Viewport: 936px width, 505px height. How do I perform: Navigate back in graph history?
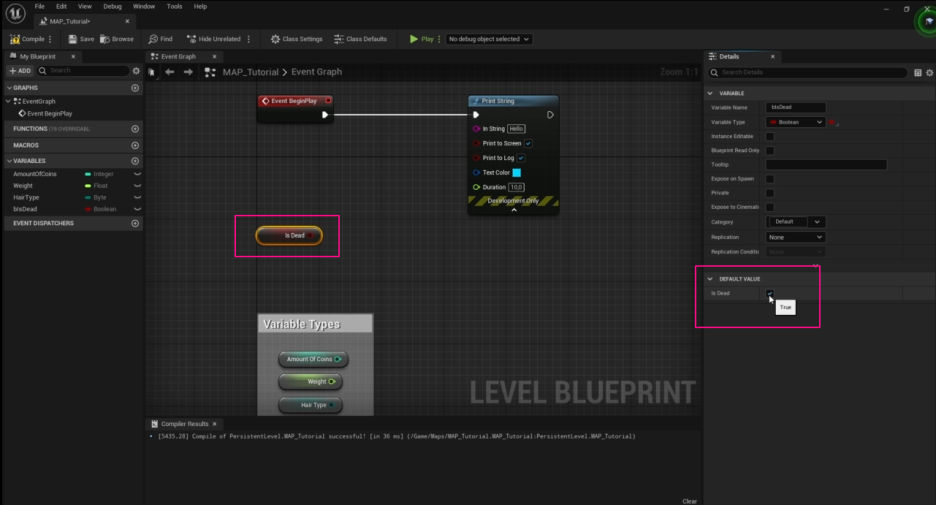(x=170, y=72)
